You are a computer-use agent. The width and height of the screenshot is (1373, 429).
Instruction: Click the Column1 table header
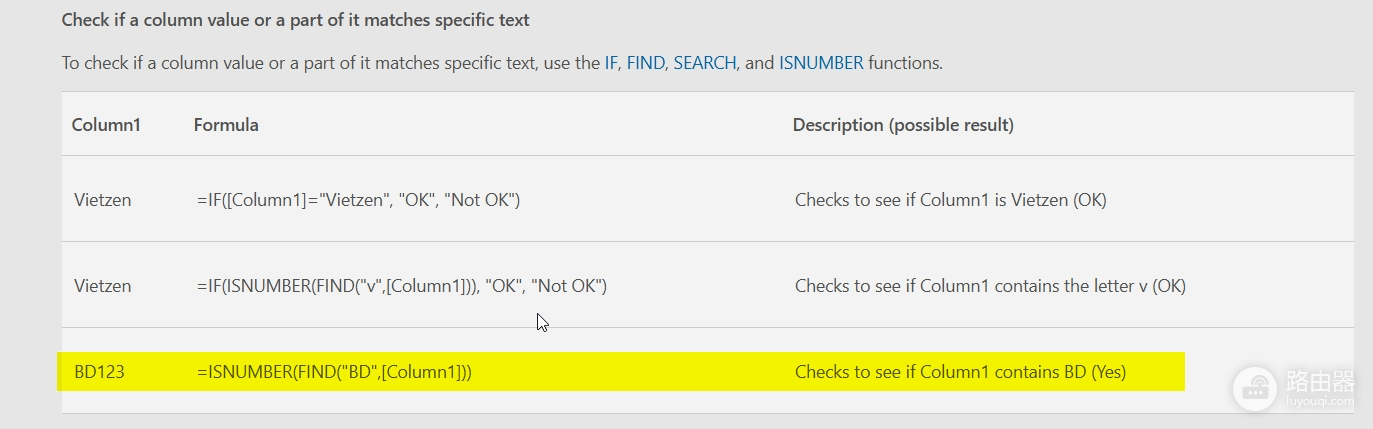click(x=106, y=125)
